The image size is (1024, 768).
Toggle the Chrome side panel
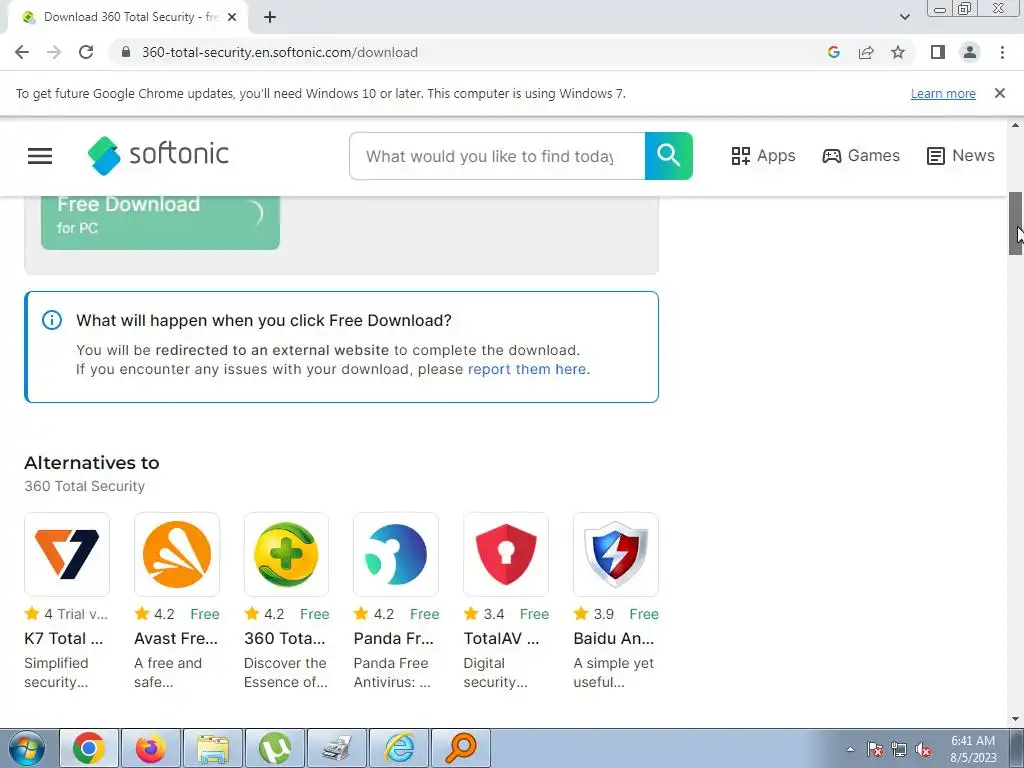point(938,52)
